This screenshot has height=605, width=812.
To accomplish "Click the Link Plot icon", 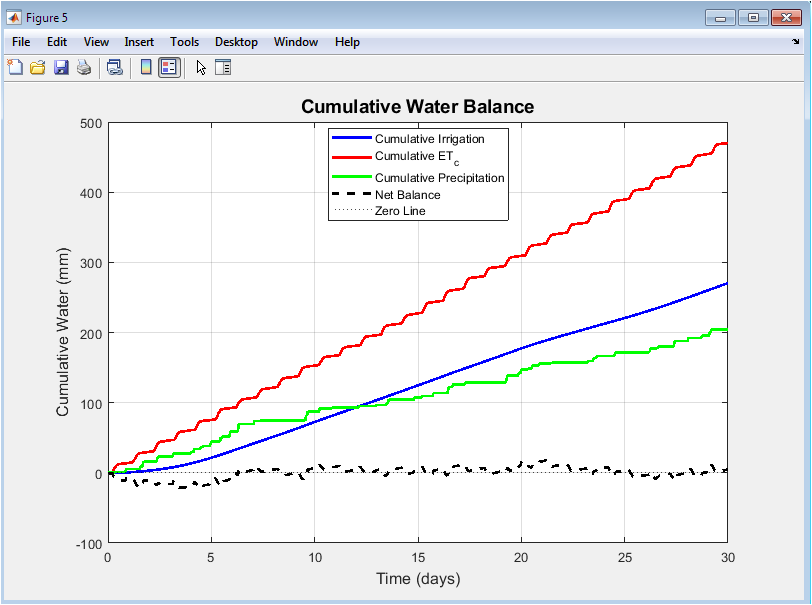I will pos(115,67).
